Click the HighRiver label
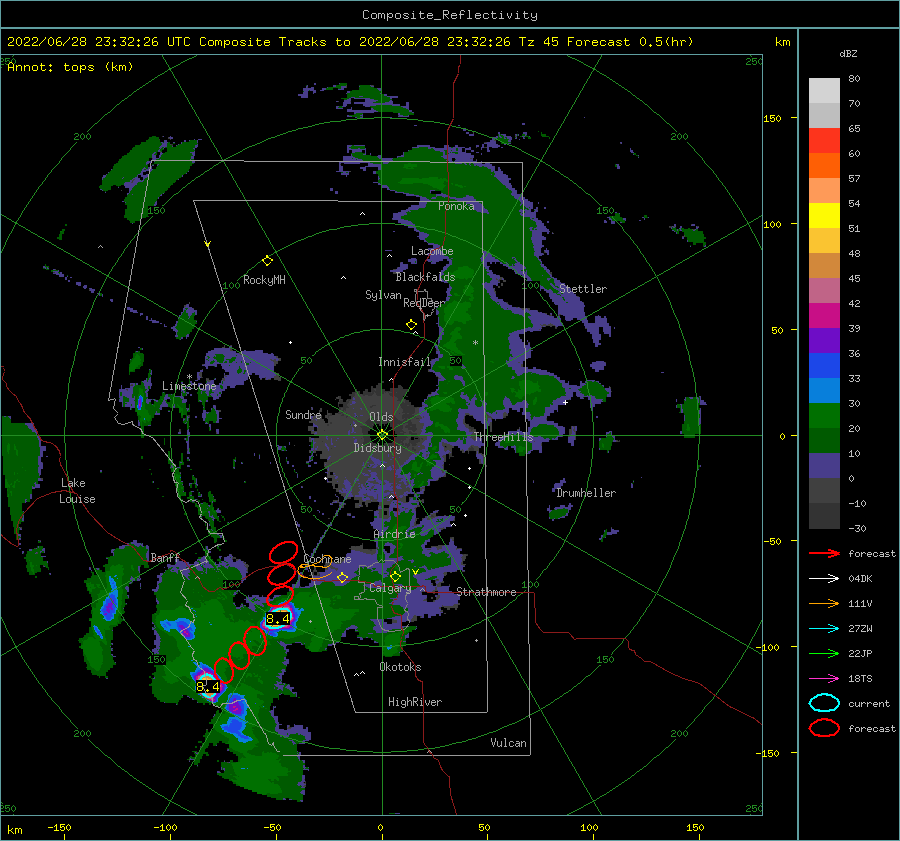 [415, 702]
